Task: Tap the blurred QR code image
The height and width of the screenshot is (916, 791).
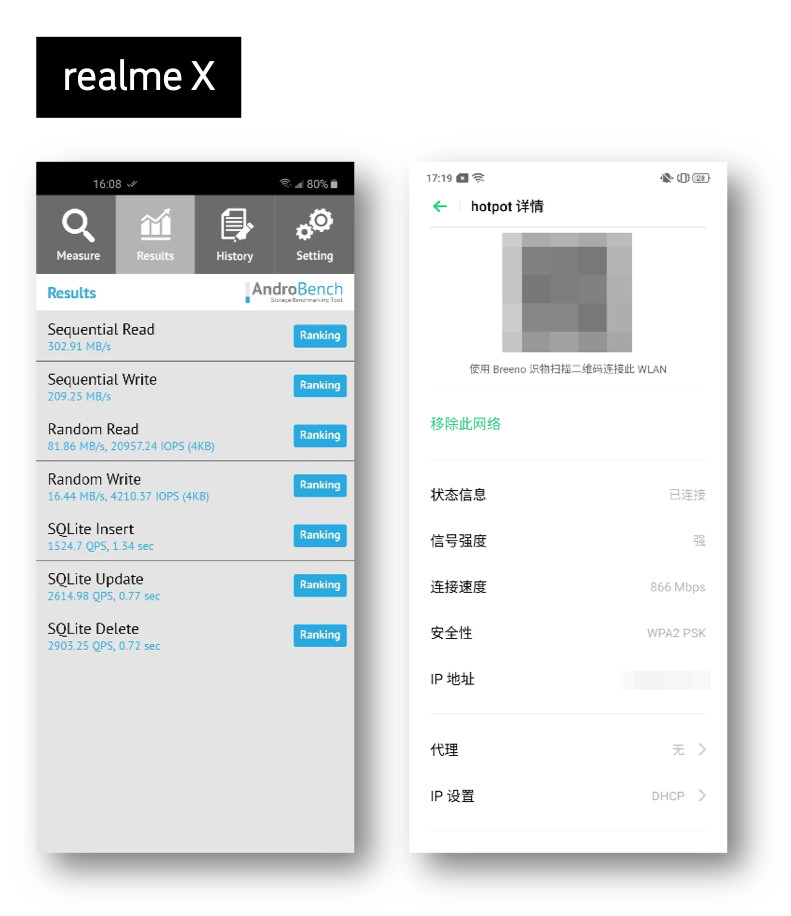Action: pos(567,292)
